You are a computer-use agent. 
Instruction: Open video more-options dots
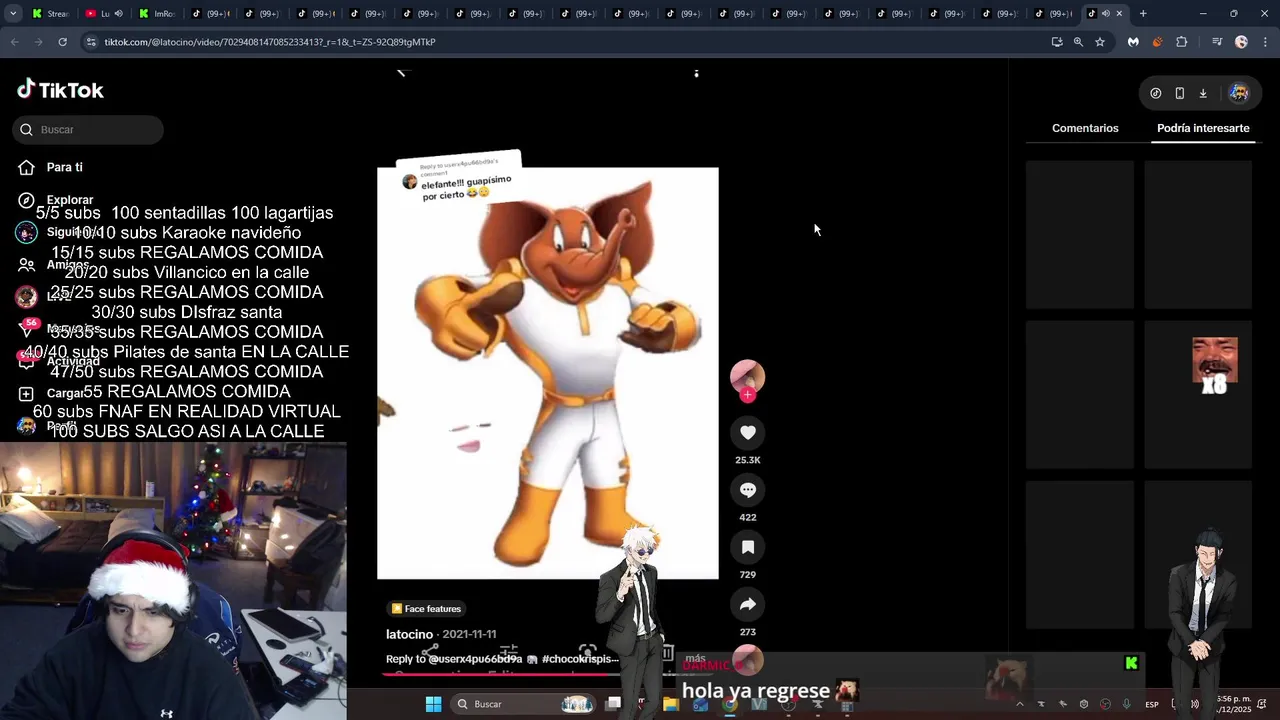[x=696, y=73]
